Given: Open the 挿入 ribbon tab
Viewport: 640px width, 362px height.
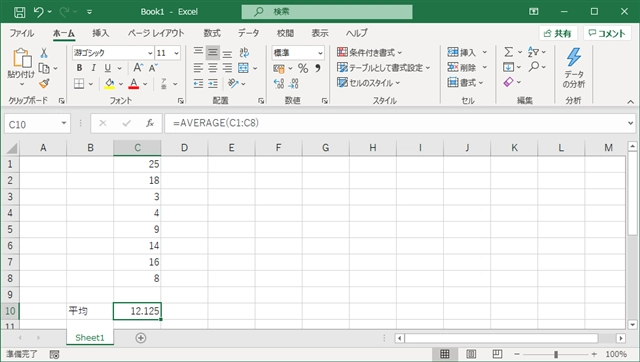Looking at the screenshot, I should (100, 33).
